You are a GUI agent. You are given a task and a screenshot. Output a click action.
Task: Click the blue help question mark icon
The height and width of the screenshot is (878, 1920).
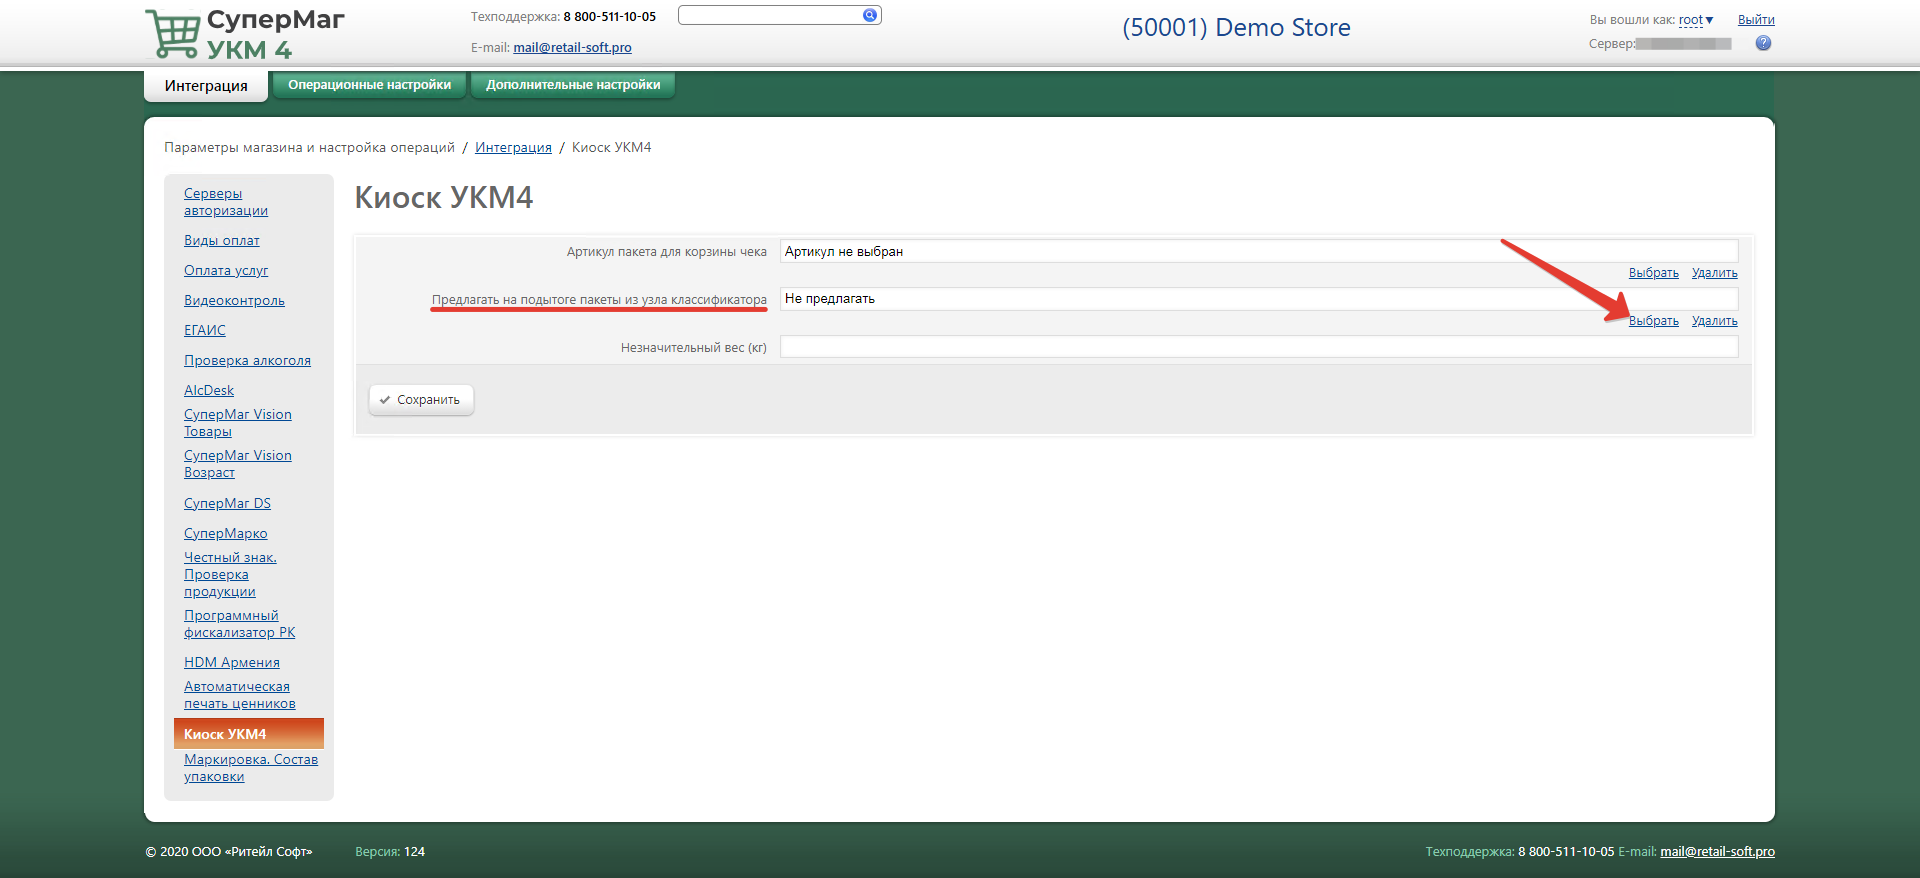pos(1763,43)
